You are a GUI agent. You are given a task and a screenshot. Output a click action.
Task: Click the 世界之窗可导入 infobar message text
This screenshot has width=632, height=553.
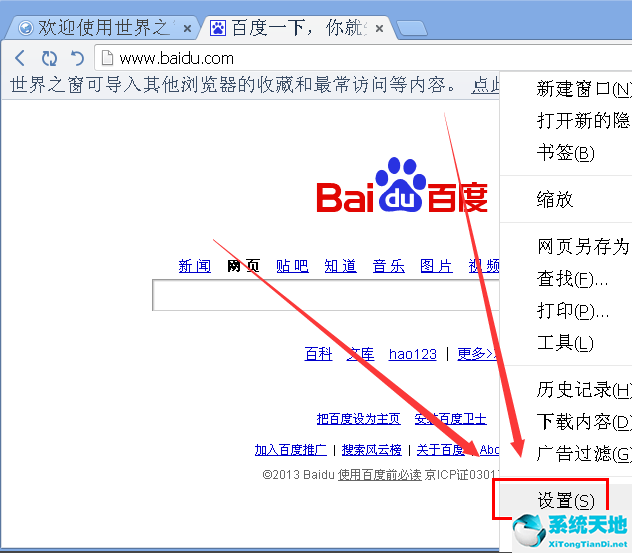click(x=233, y=85)
